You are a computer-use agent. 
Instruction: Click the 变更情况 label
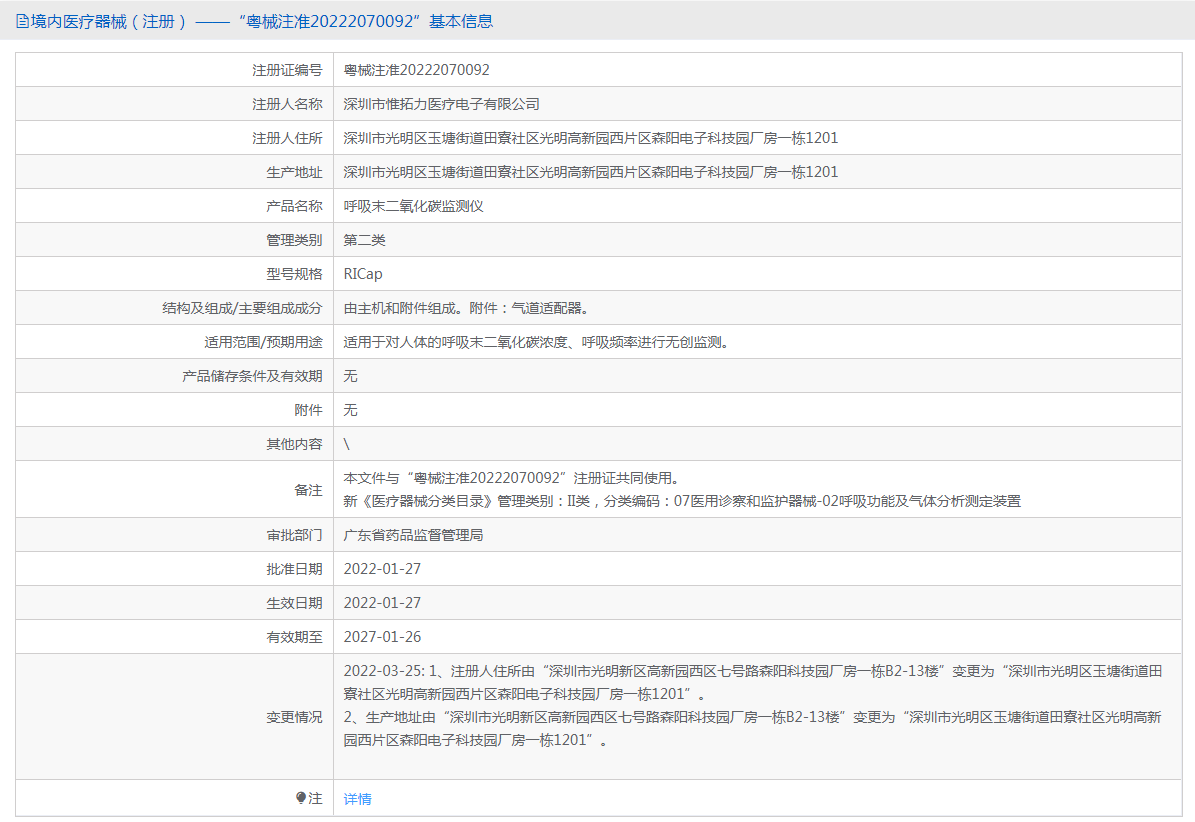(294, 717)
